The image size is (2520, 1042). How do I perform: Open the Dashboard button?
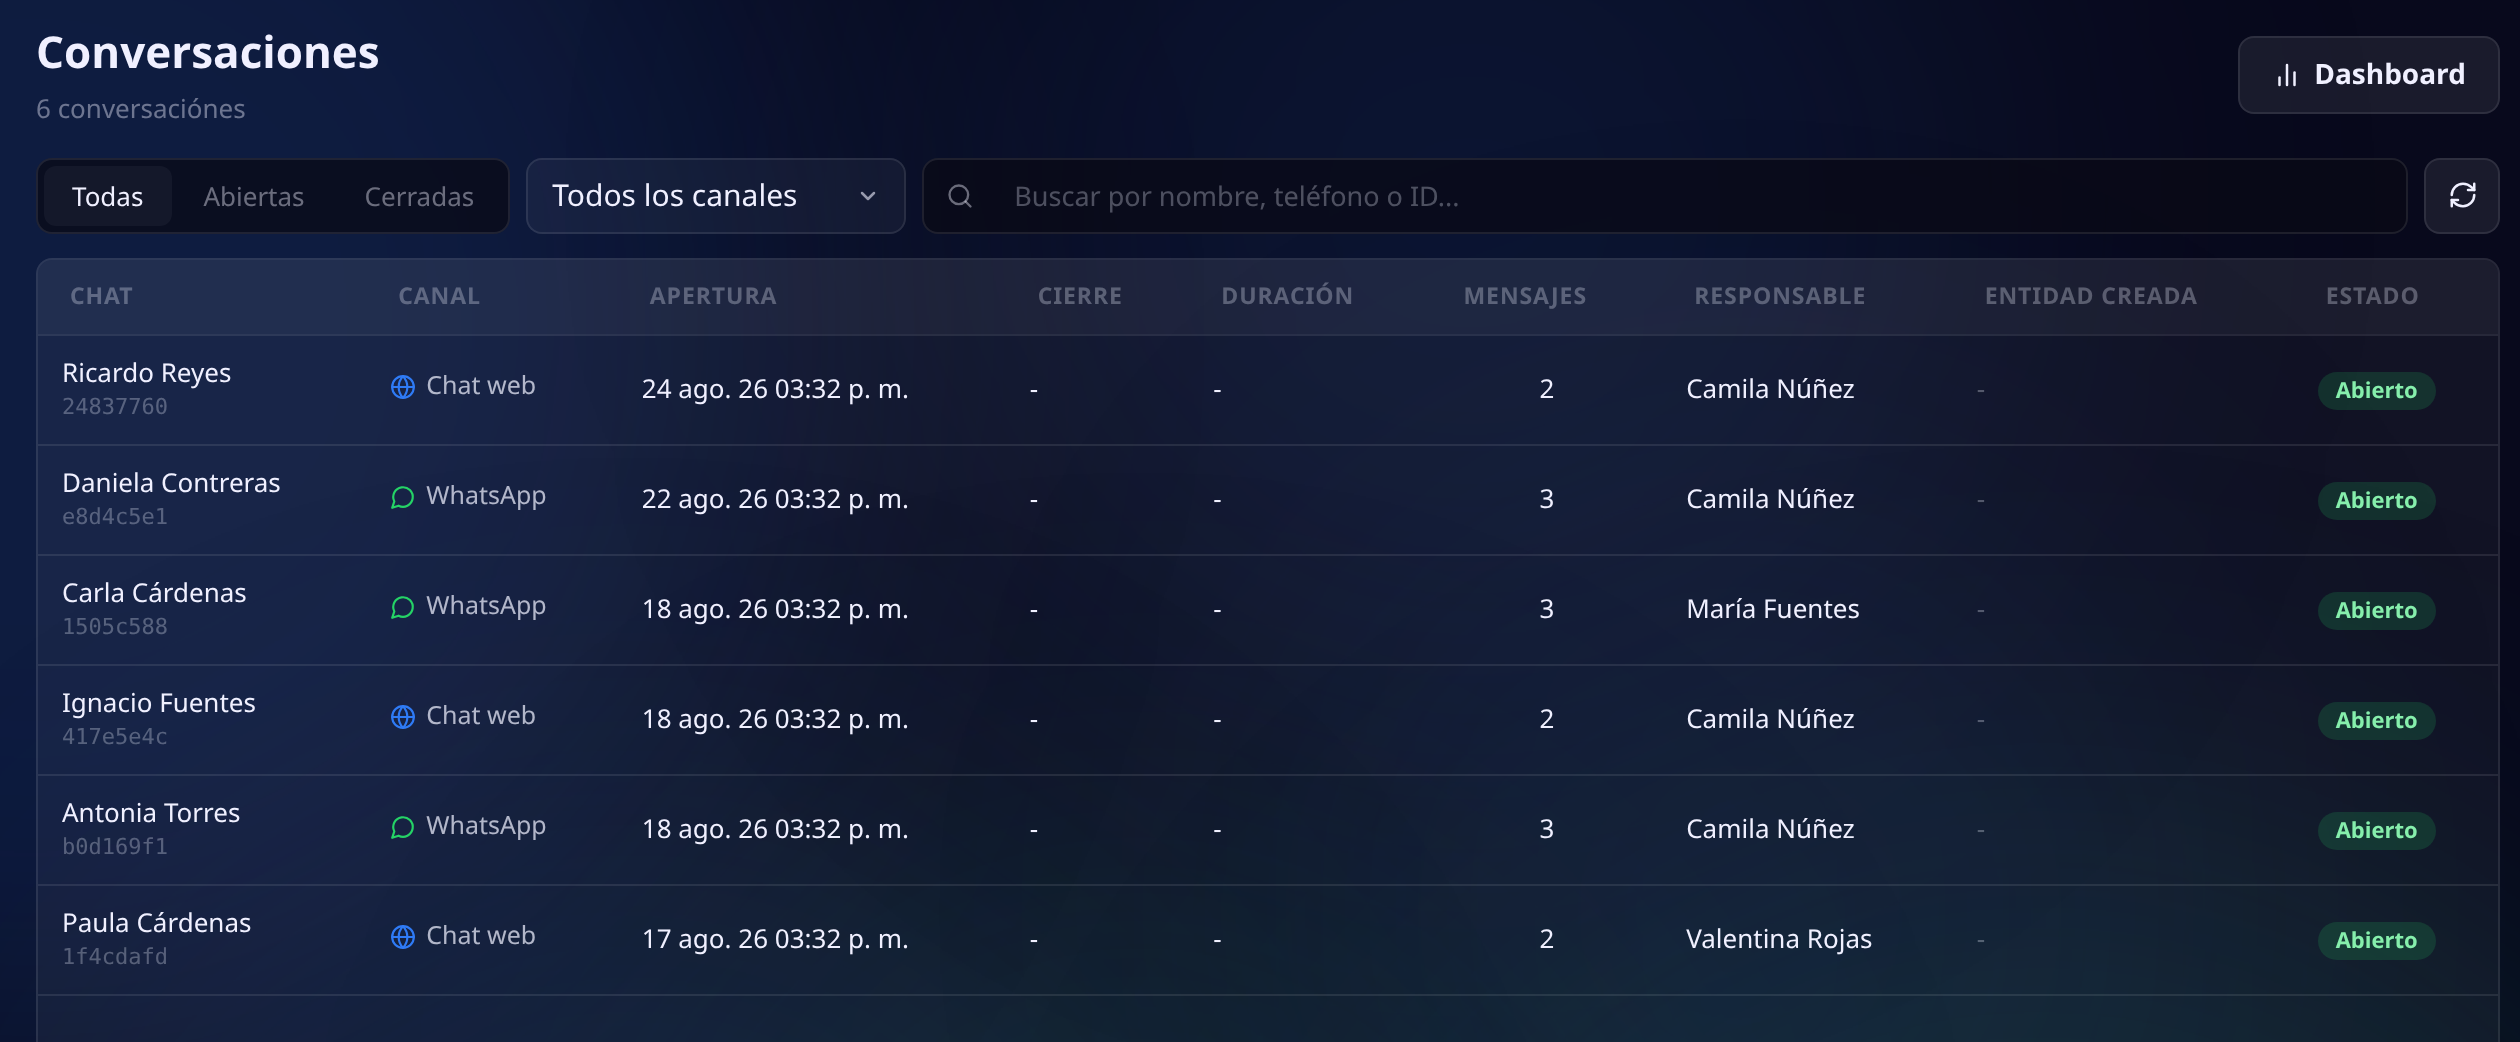pos(2368,75)
